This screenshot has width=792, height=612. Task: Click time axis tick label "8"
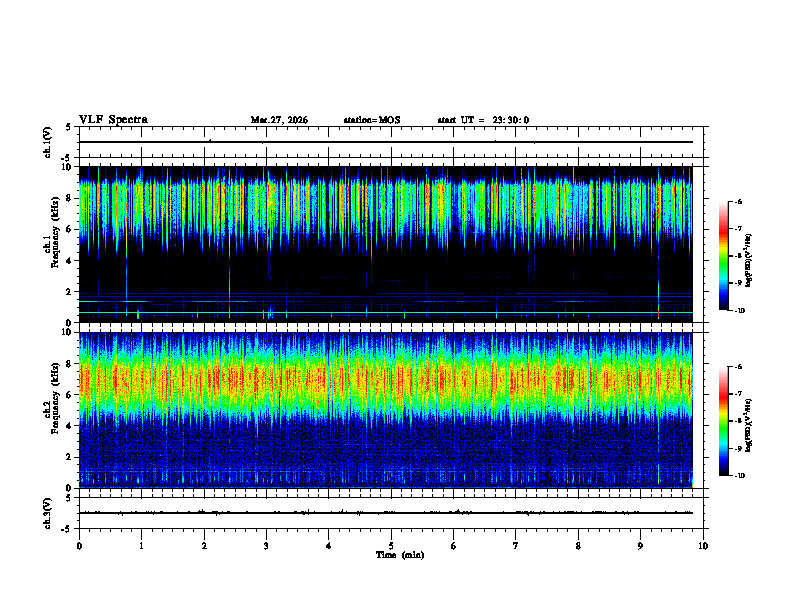(x=578, y=546)
